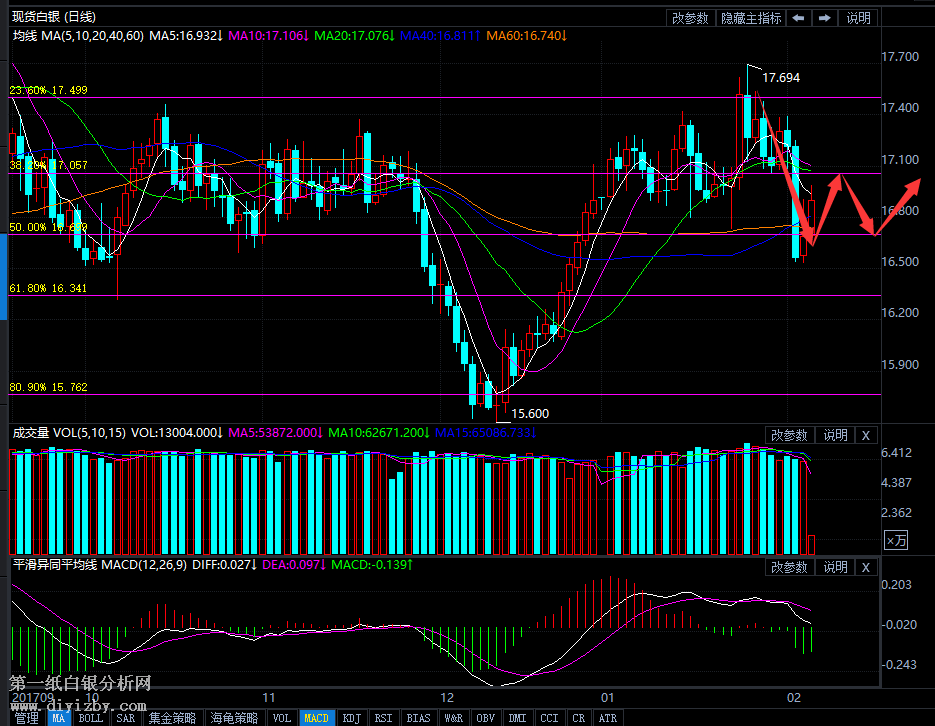Switch to the 集金策略 tab
The height and width of the screenshot is (726, 935).
pyautogui.click(x=173, y=718)
